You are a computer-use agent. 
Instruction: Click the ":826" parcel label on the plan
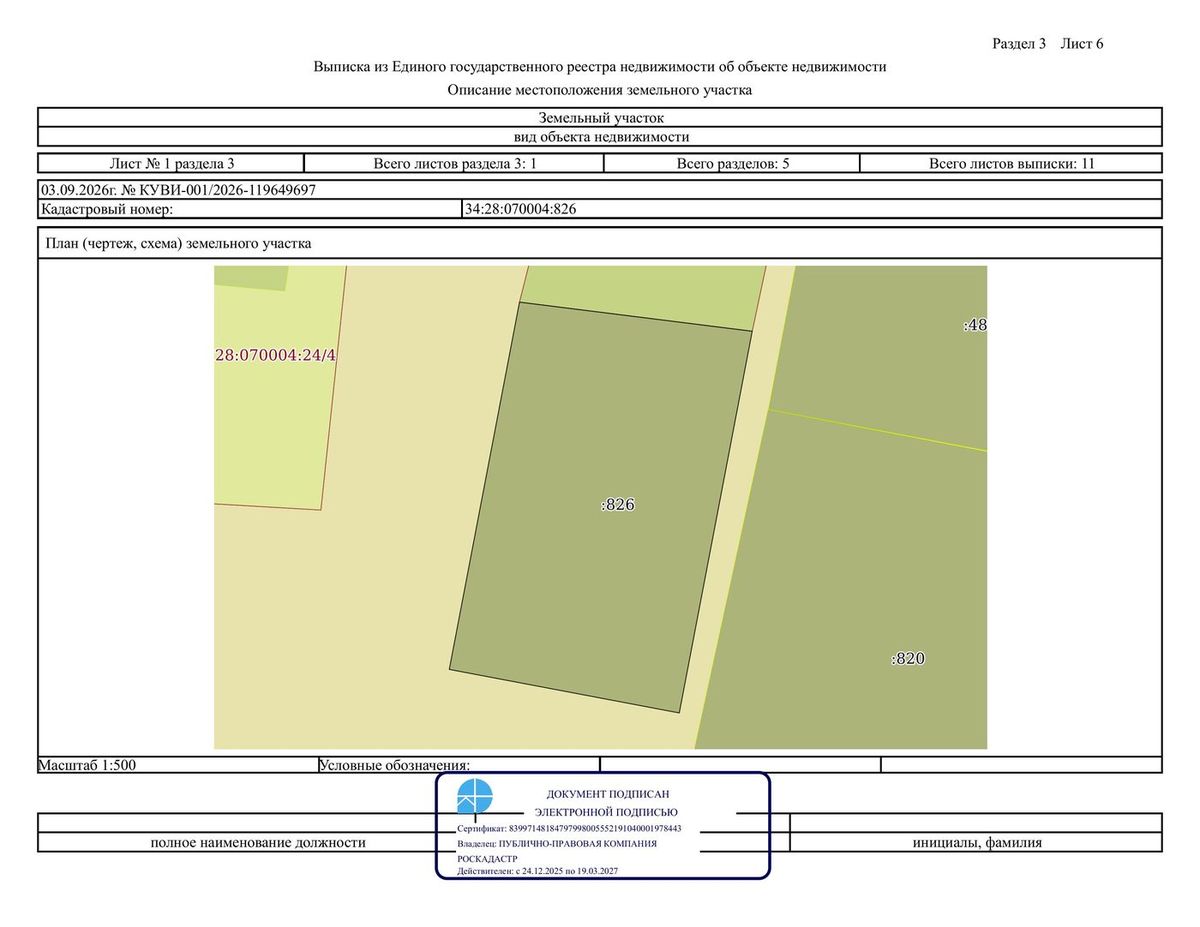pos(618,505)
